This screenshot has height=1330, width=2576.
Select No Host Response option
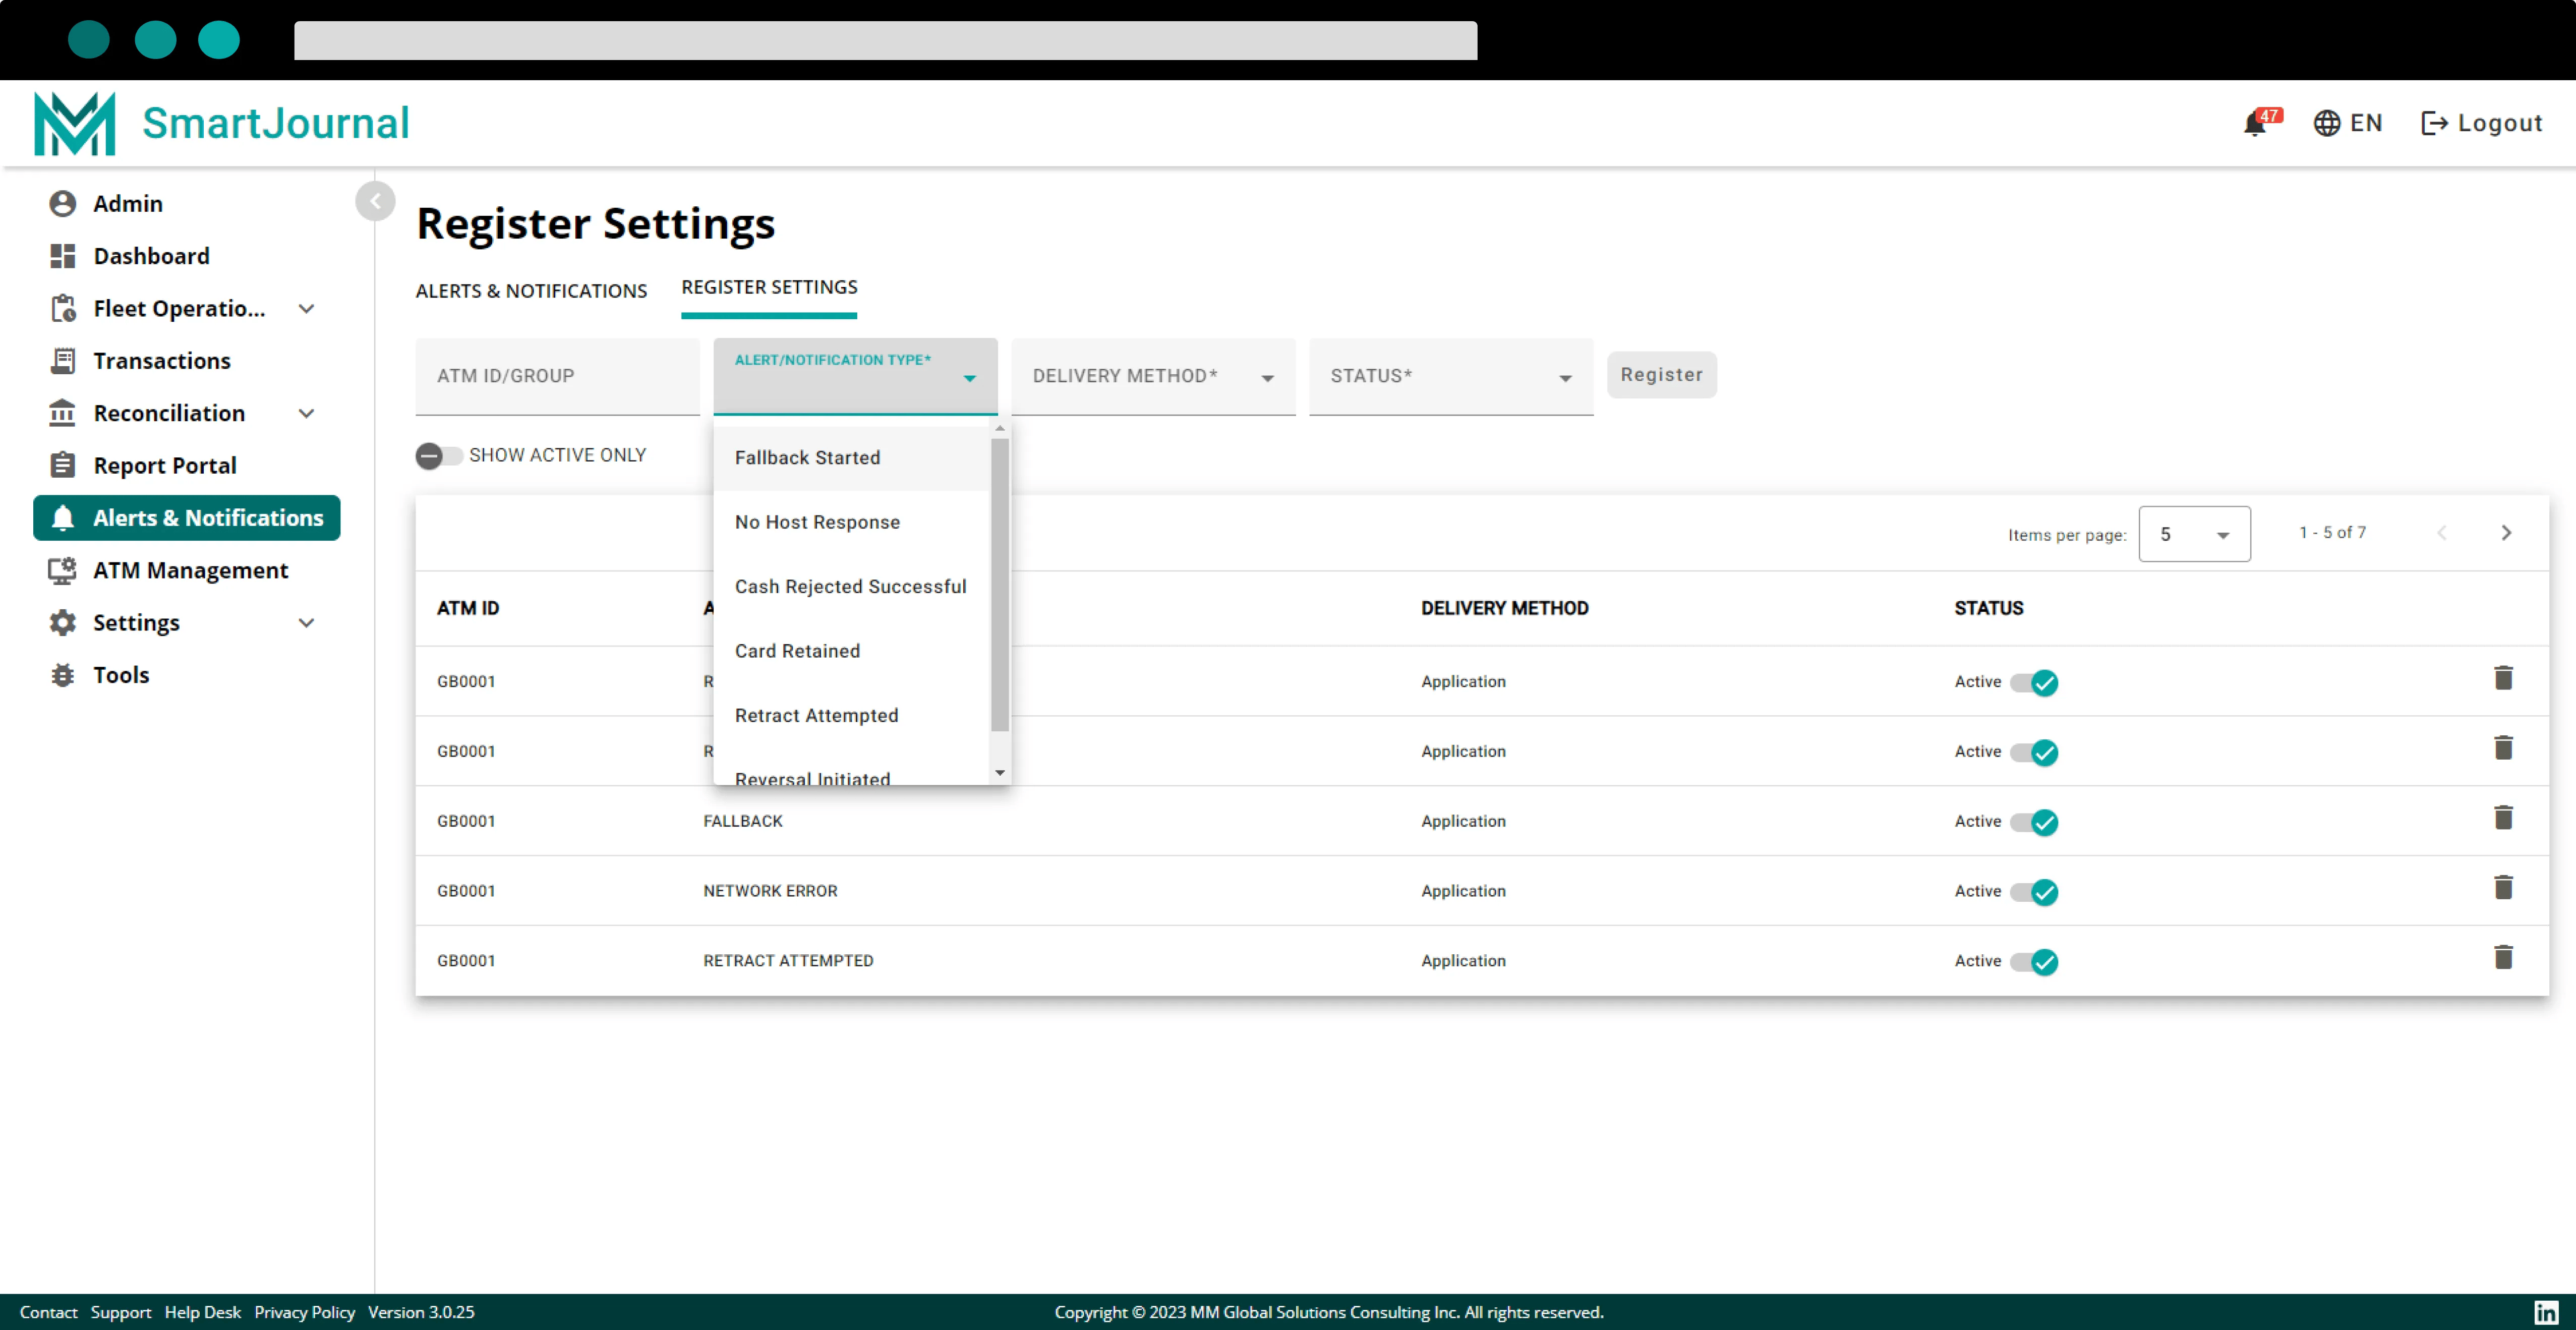[x=852, y=522]
